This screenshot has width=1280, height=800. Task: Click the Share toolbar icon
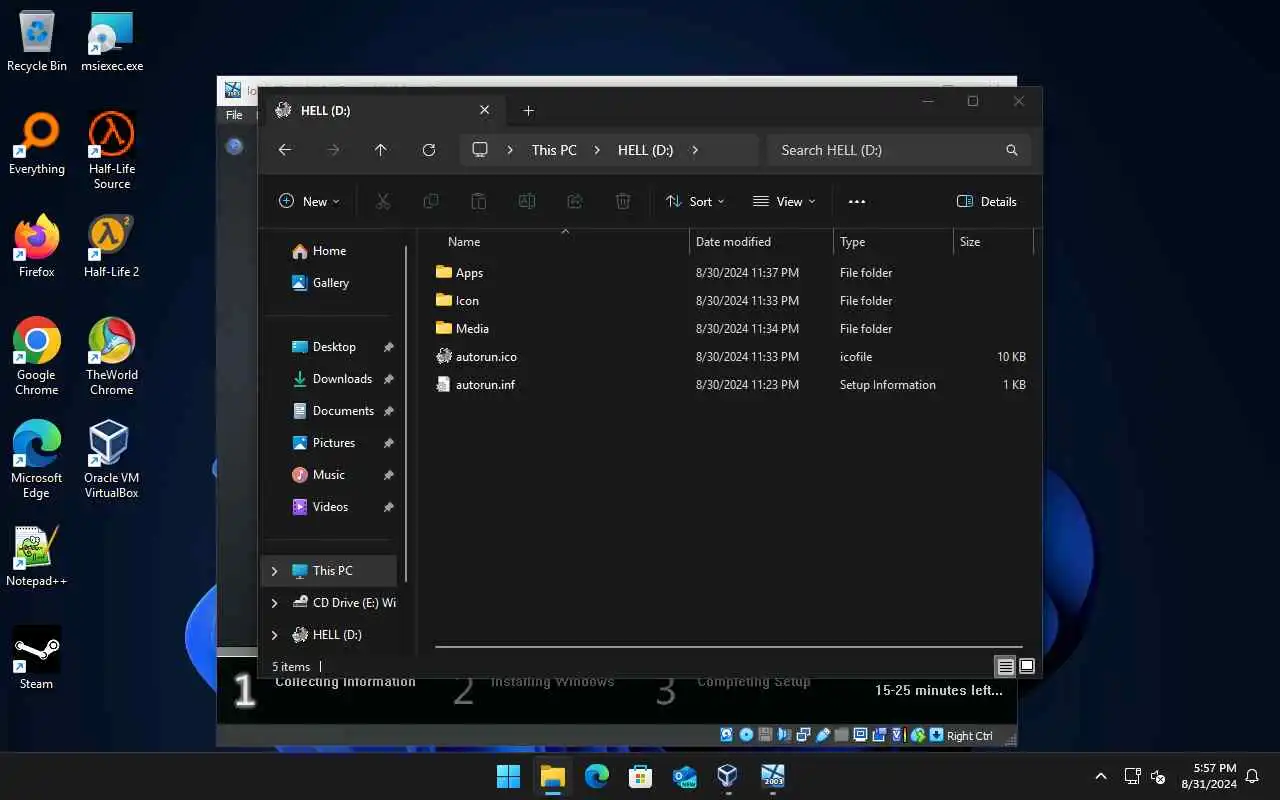click(x=575, y=201)
